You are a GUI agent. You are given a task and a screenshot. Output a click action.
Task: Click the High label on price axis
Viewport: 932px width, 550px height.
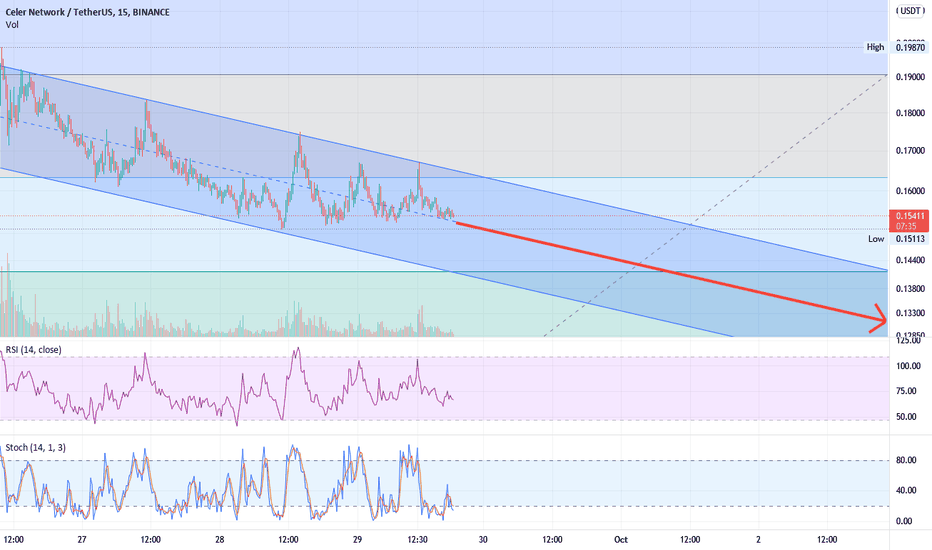875,47
